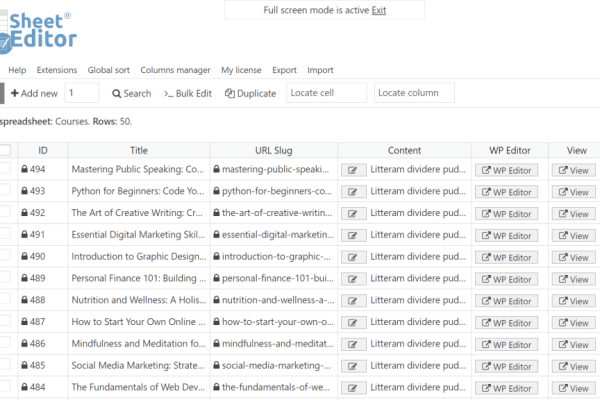Select title cell Mastering Public Speaking

tap(139, 169)
